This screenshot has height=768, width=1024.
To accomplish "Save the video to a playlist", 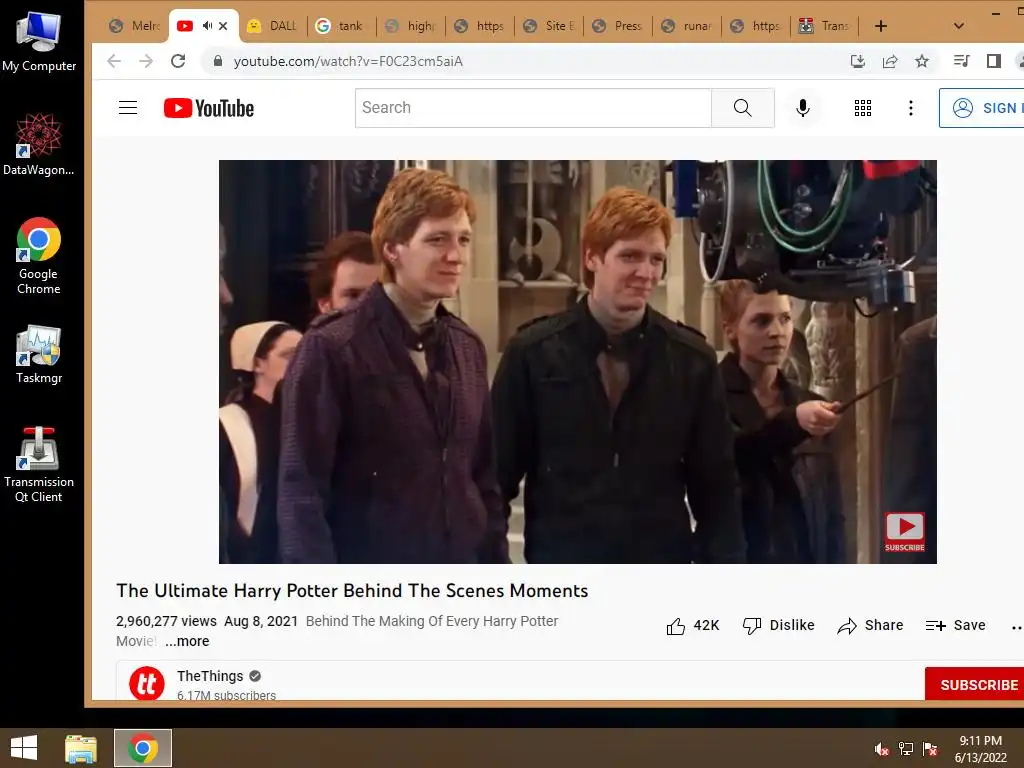I will pyautogui.click(x=955, y=626).
